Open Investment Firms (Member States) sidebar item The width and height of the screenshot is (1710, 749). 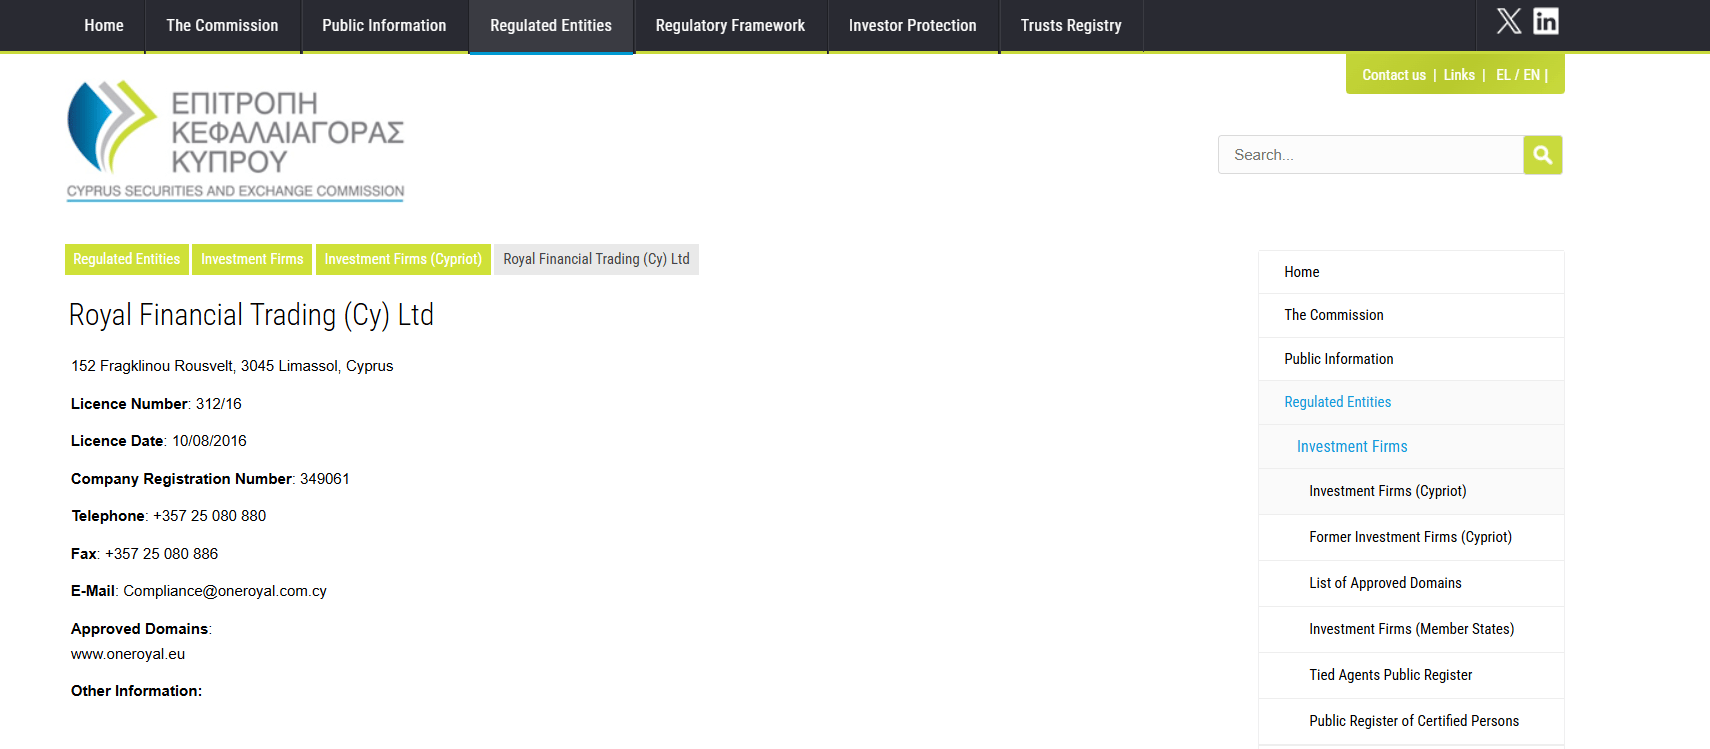[1411, 629]
